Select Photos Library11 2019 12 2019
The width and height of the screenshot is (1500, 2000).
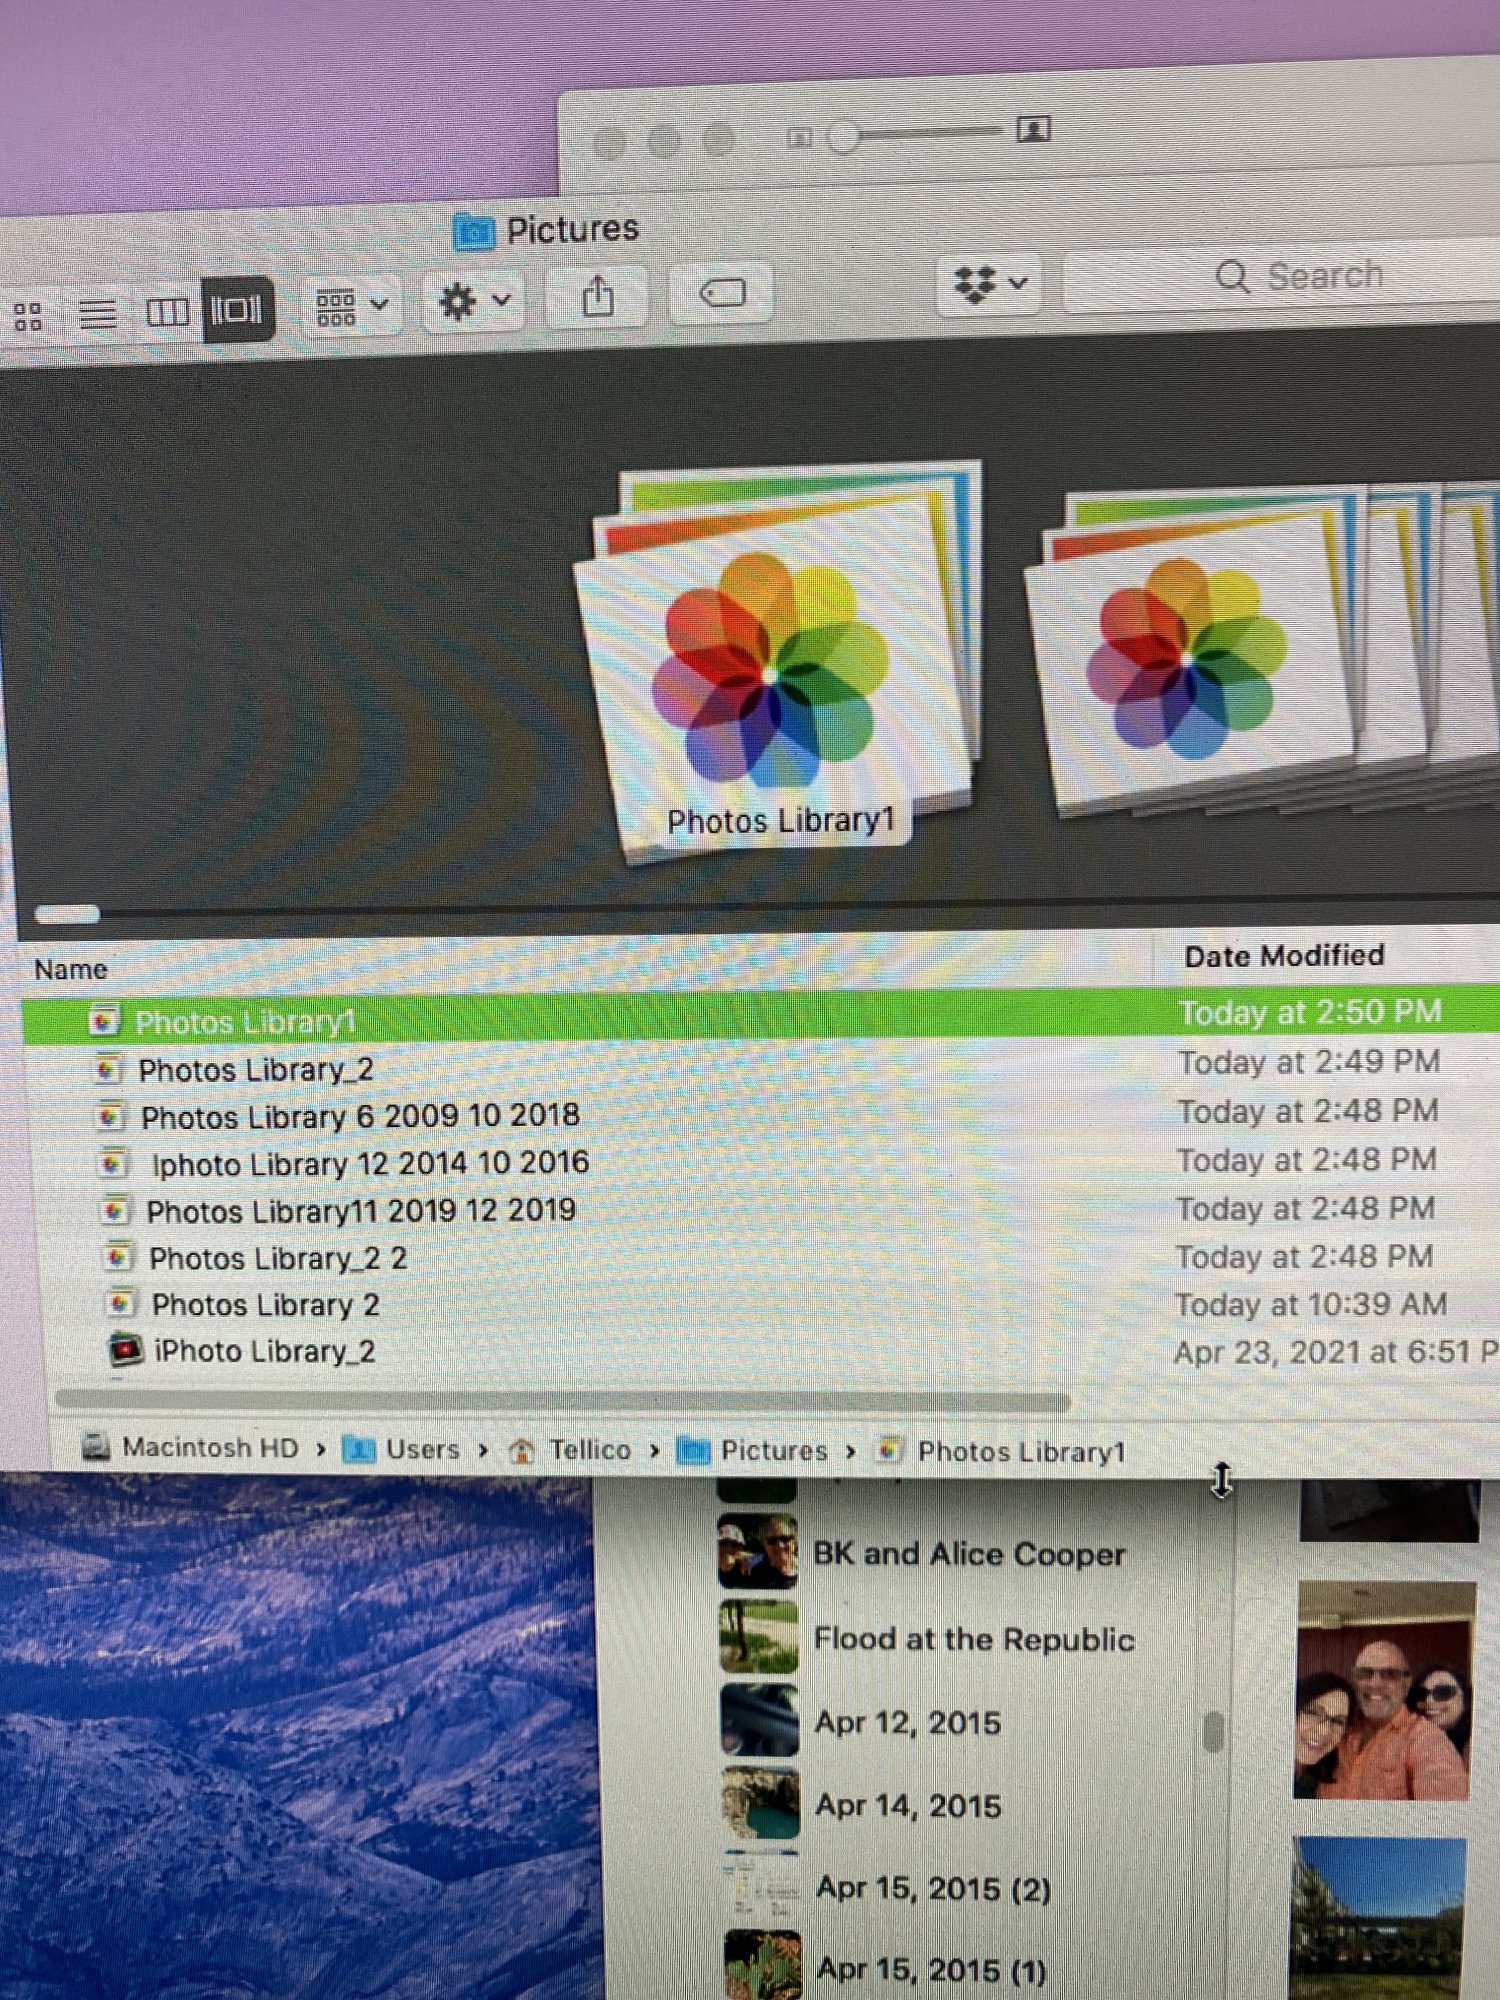click(x=760, y=1210)
